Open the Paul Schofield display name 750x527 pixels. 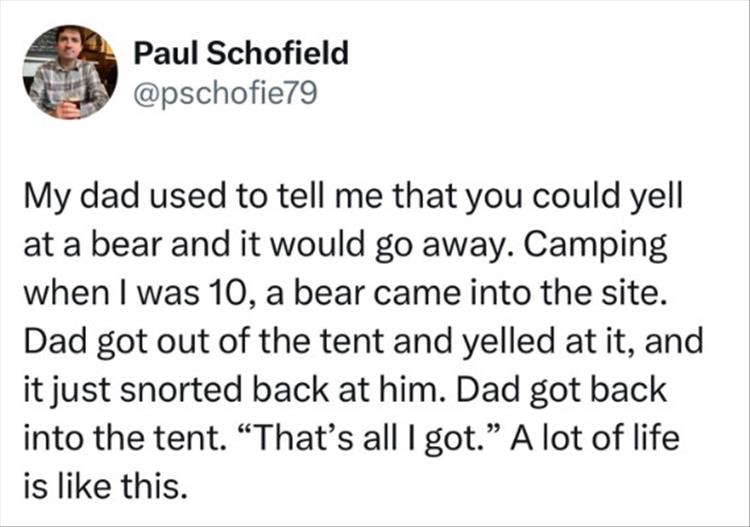point(240,53)
